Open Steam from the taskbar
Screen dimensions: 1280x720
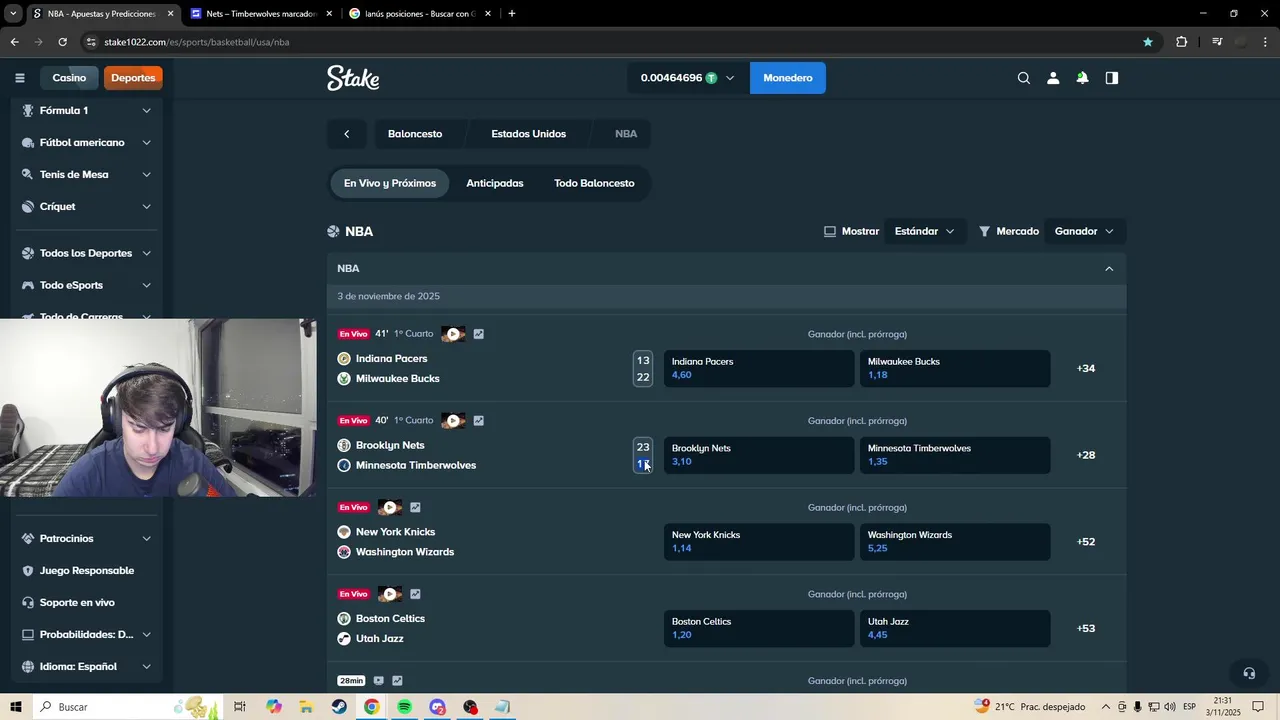tap(339, 707)
